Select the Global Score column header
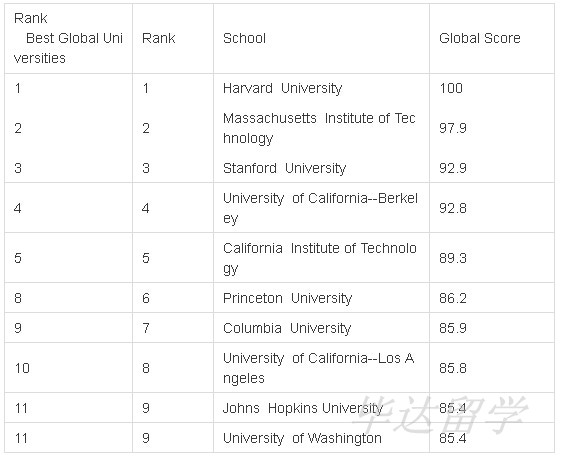The width and height of the screenshot is (564, 457). click(x=479, y=38)
